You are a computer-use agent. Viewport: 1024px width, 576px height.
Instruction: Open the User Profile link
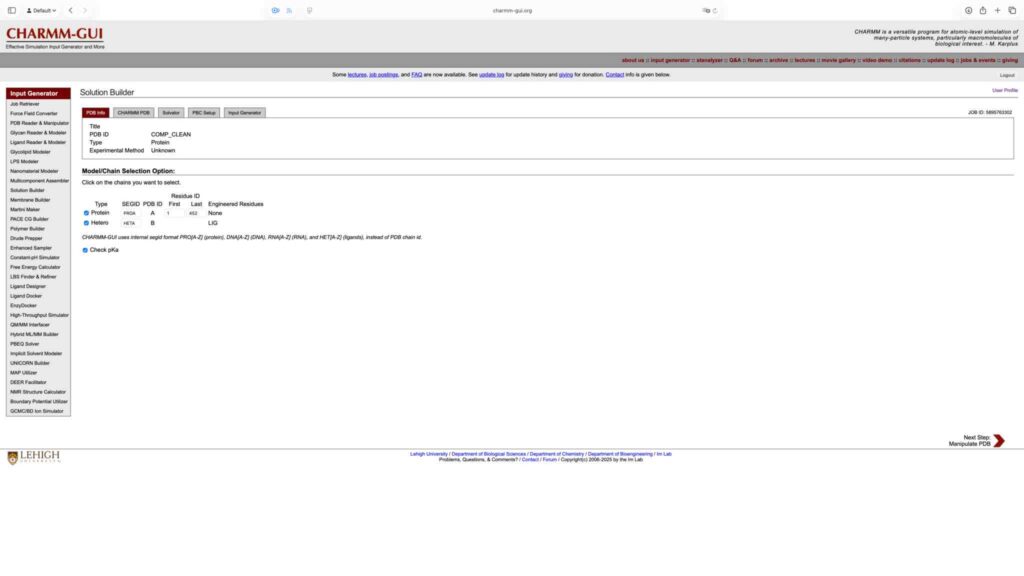pos(1004,90)
